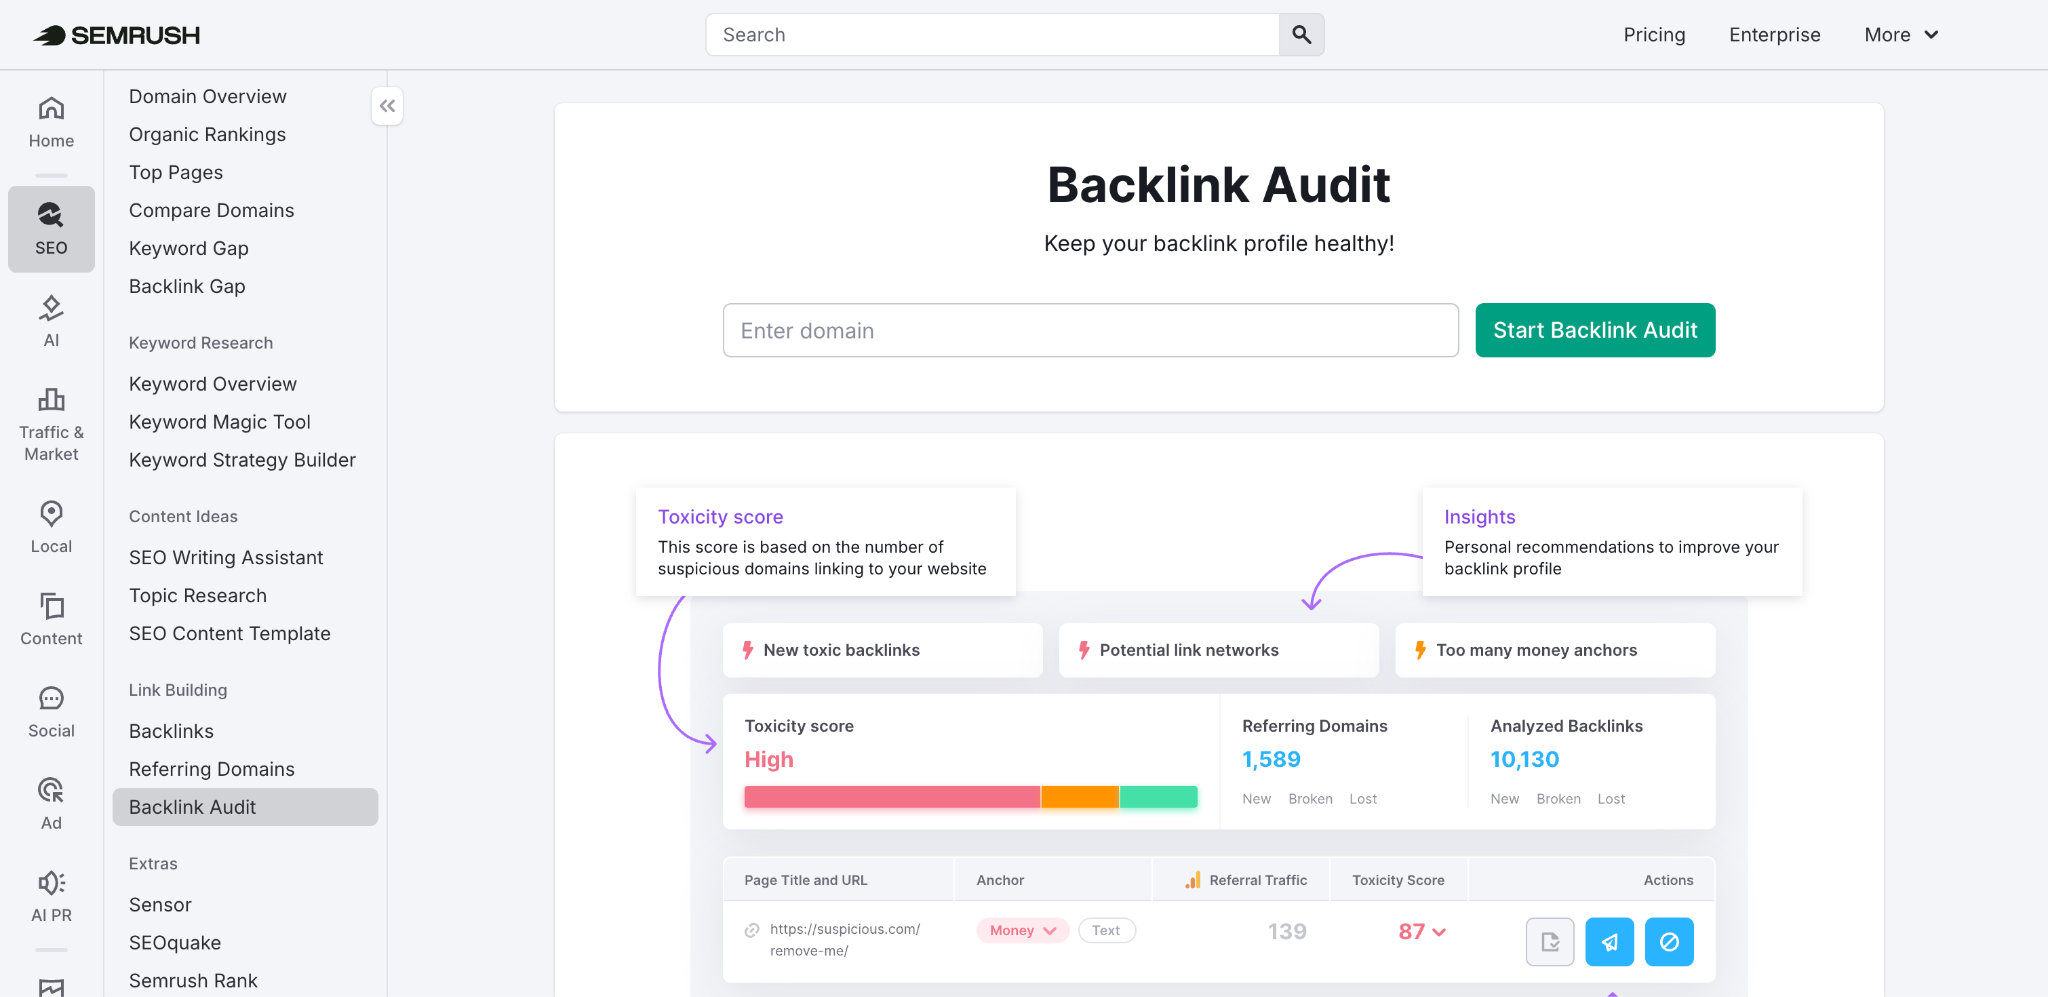
Task: Click referral traffic value 139
Action: pos(1287,932)
